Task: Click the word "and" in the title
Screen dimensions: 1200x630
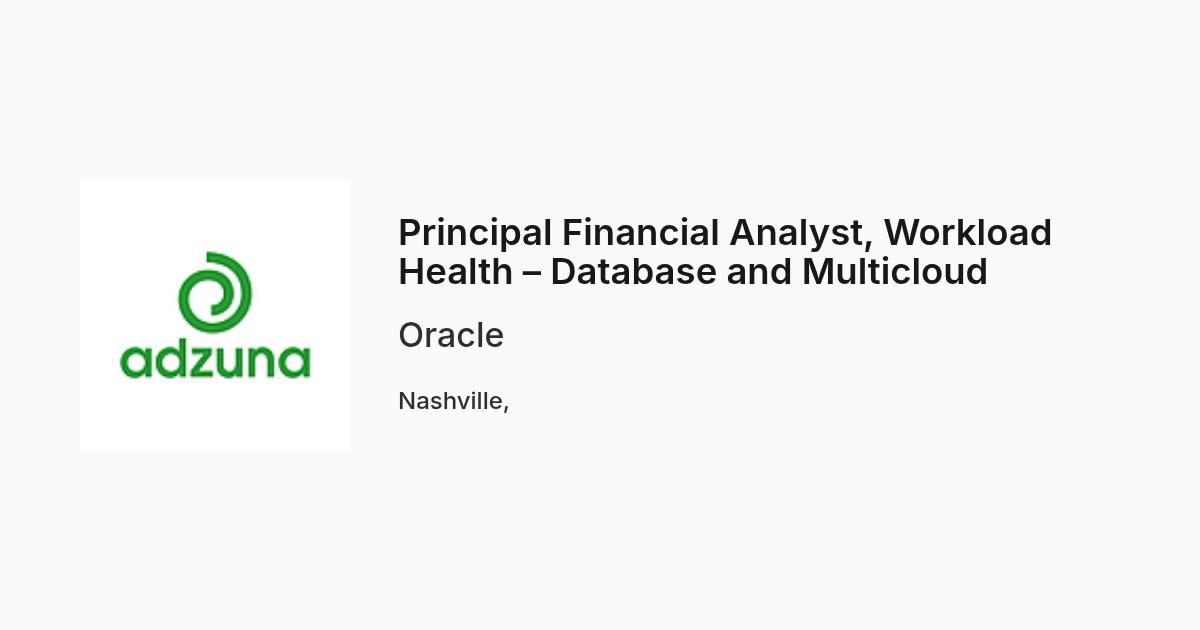Action: tap(760, 272)
